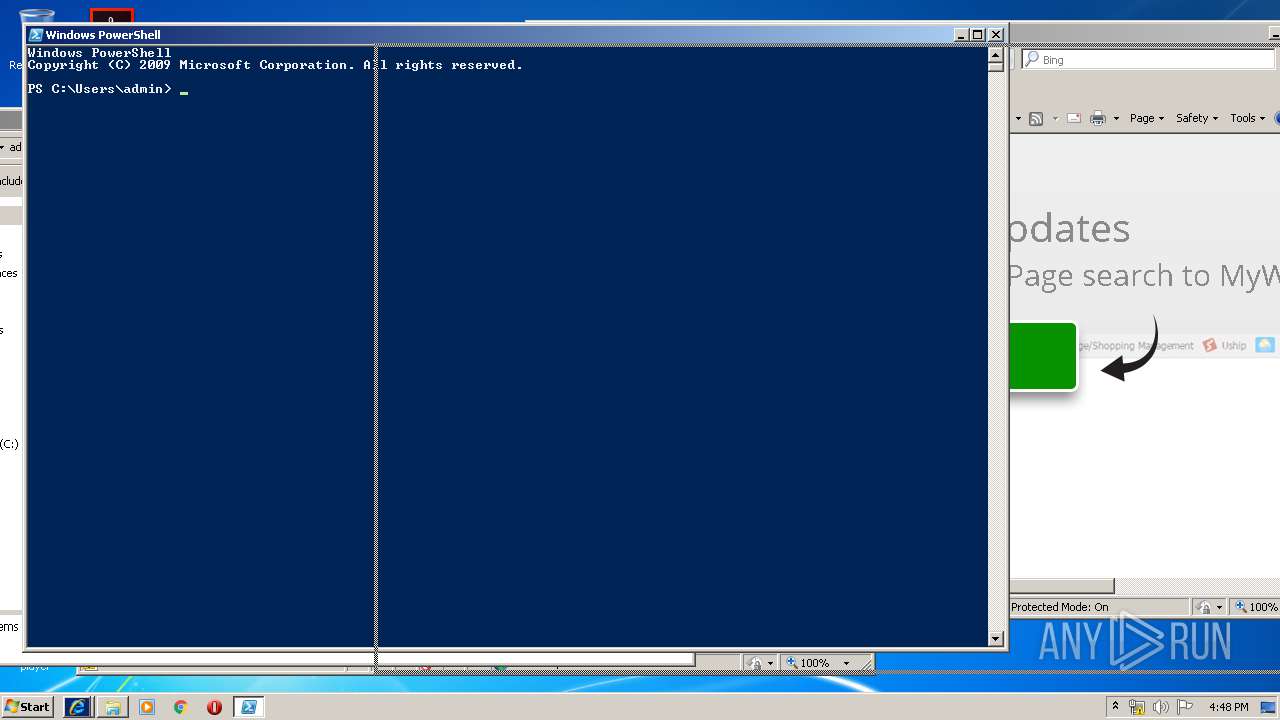Open Windows Media Player taskbar icon
1280x720 pixels.
pos(147,707)
